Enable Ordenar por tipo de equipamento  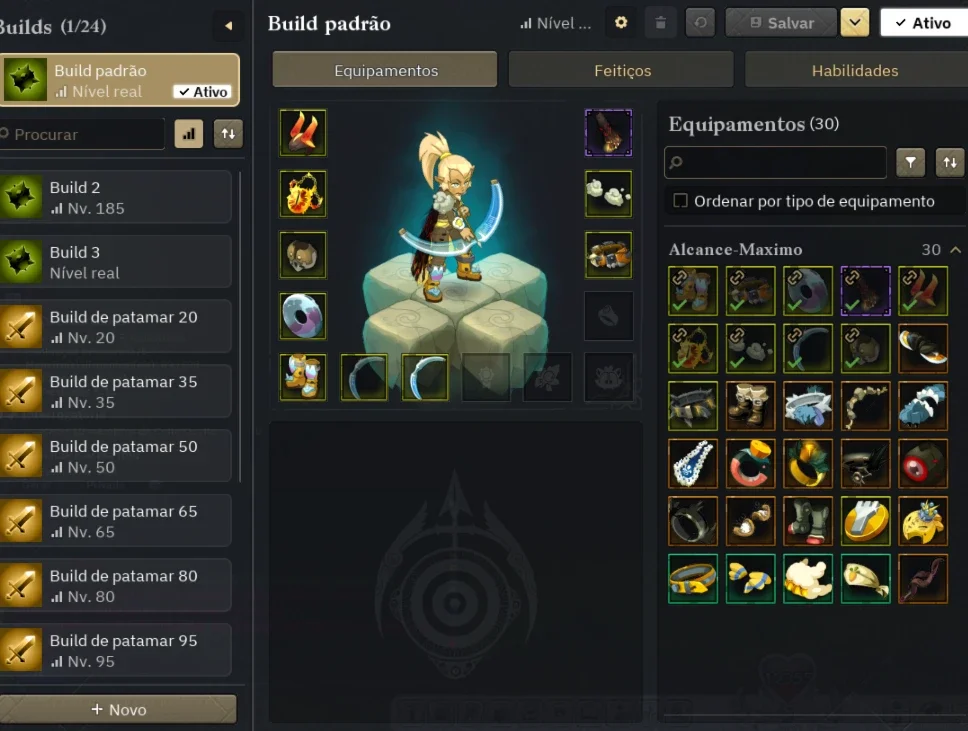click(680, 201)
